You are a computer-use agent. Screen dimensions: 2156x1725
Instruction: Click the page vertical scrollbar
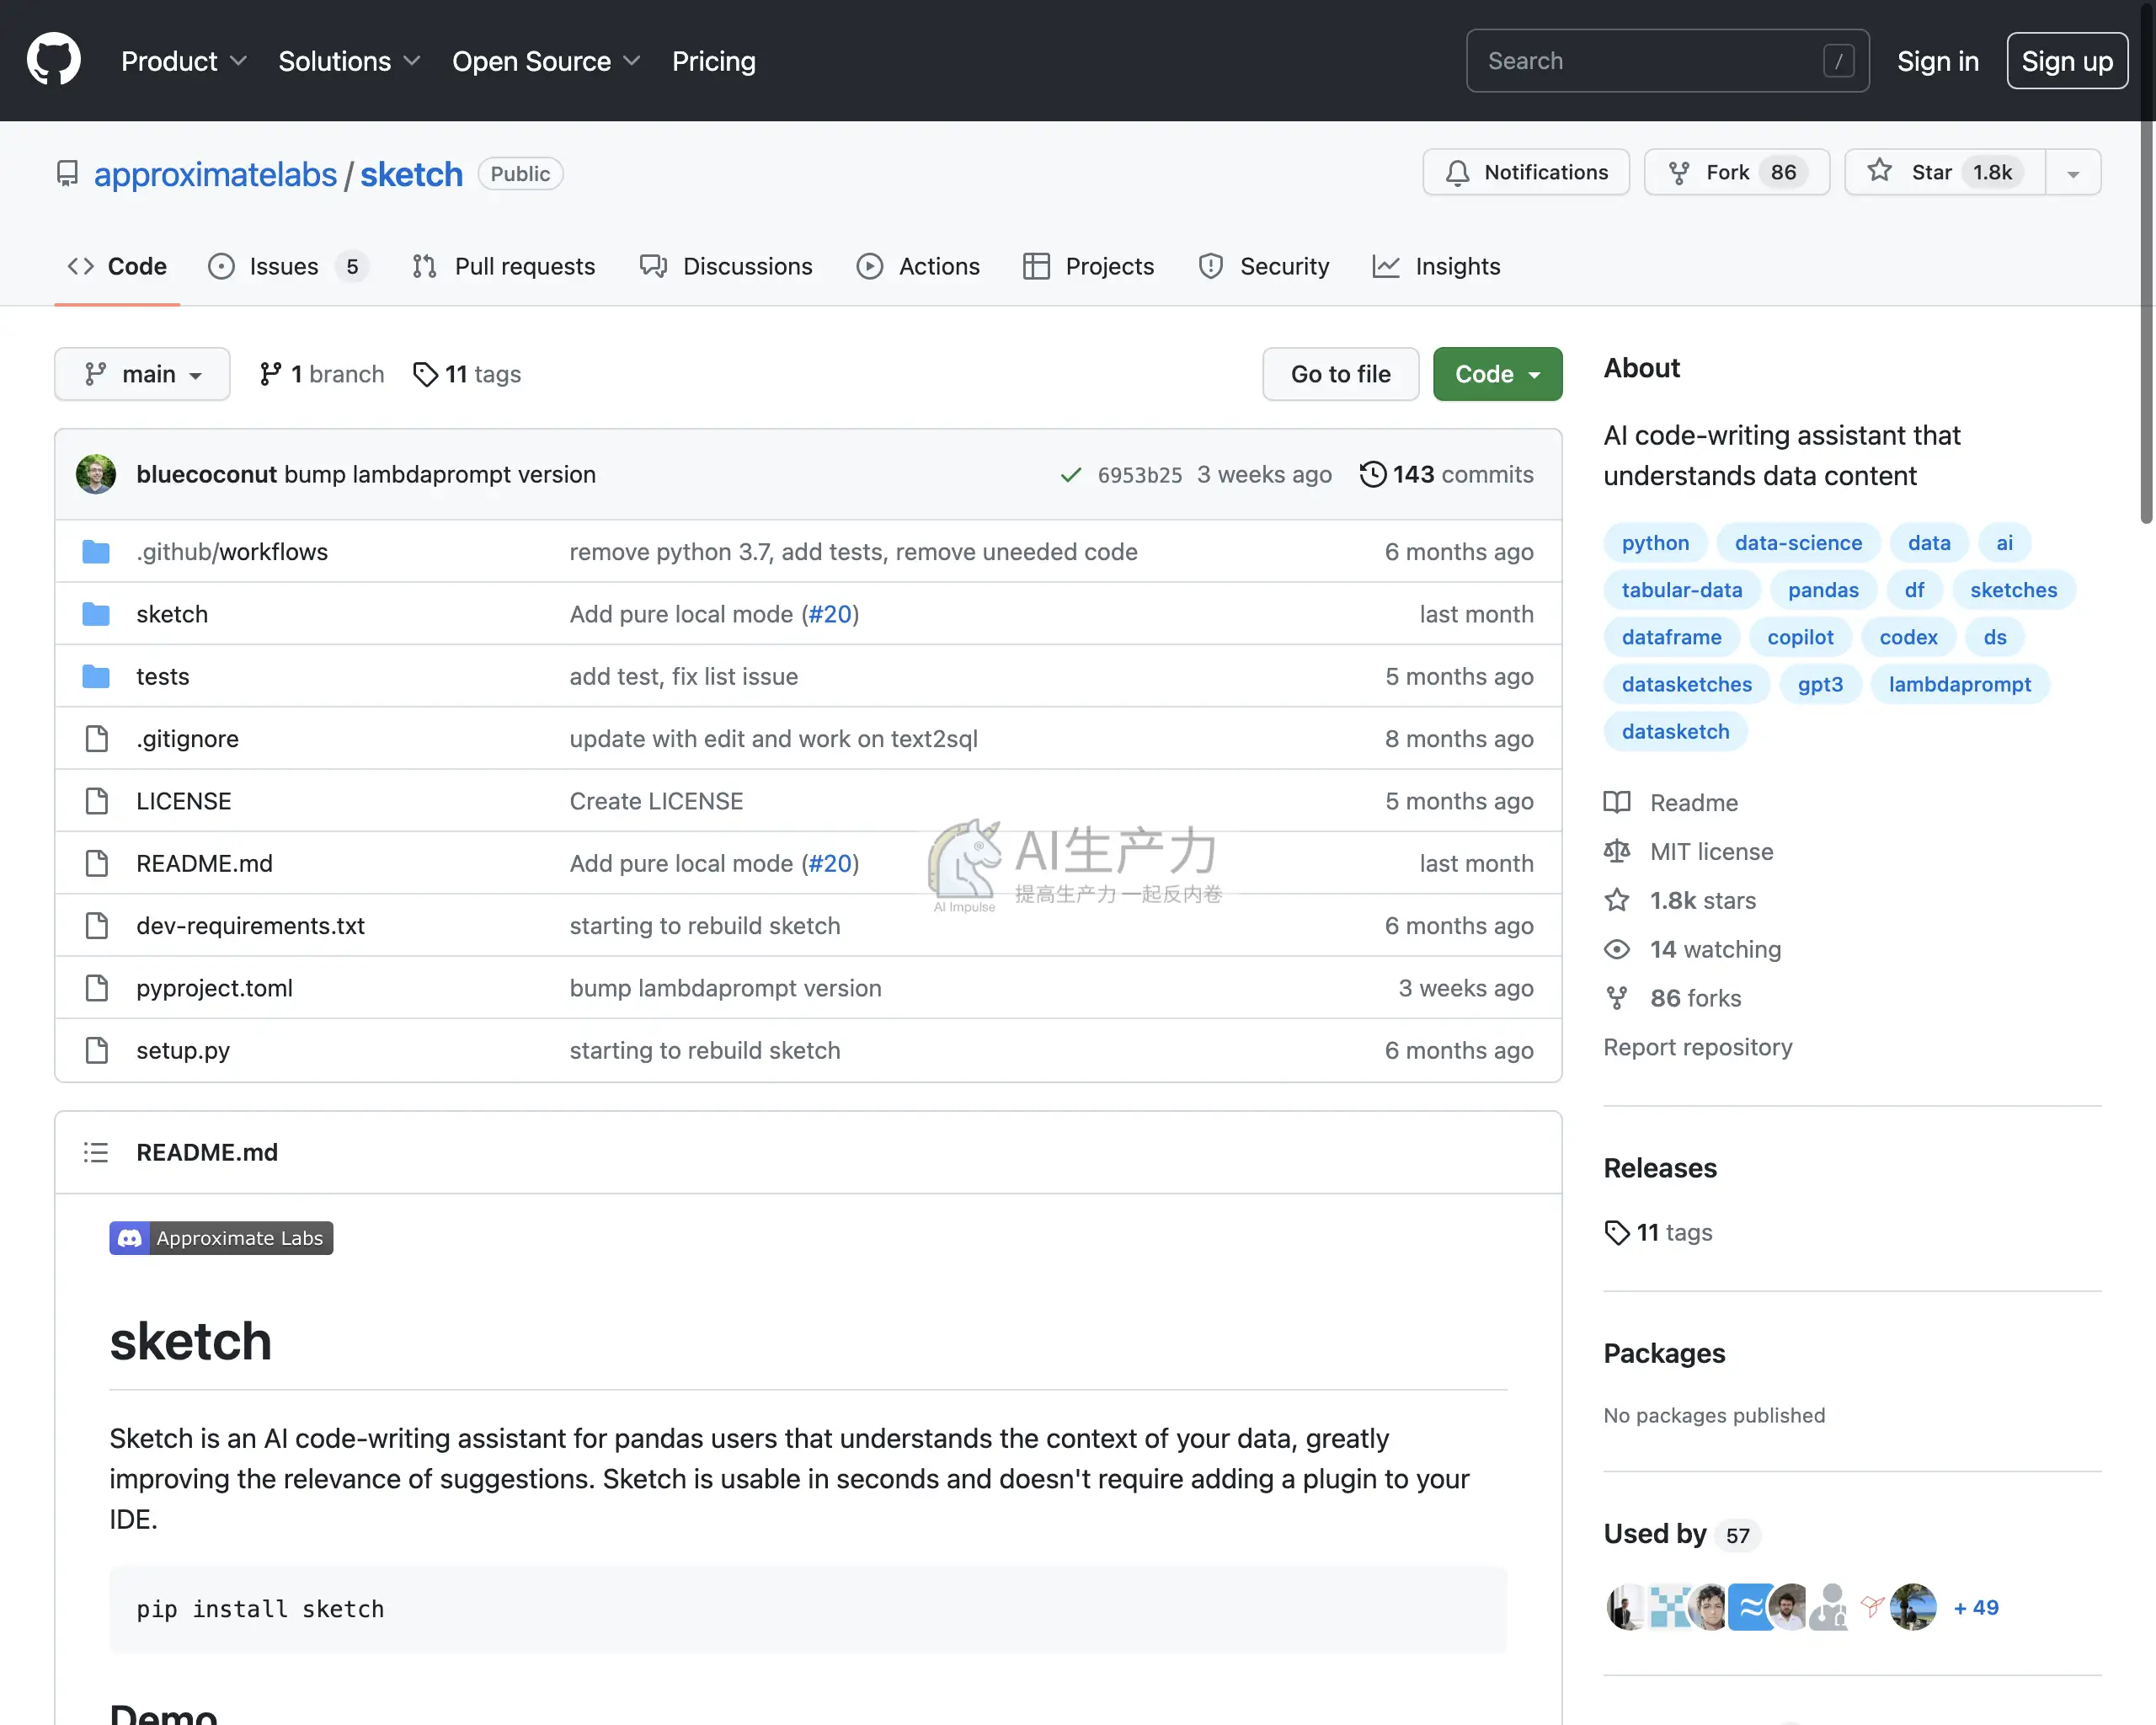point(2146,262)
